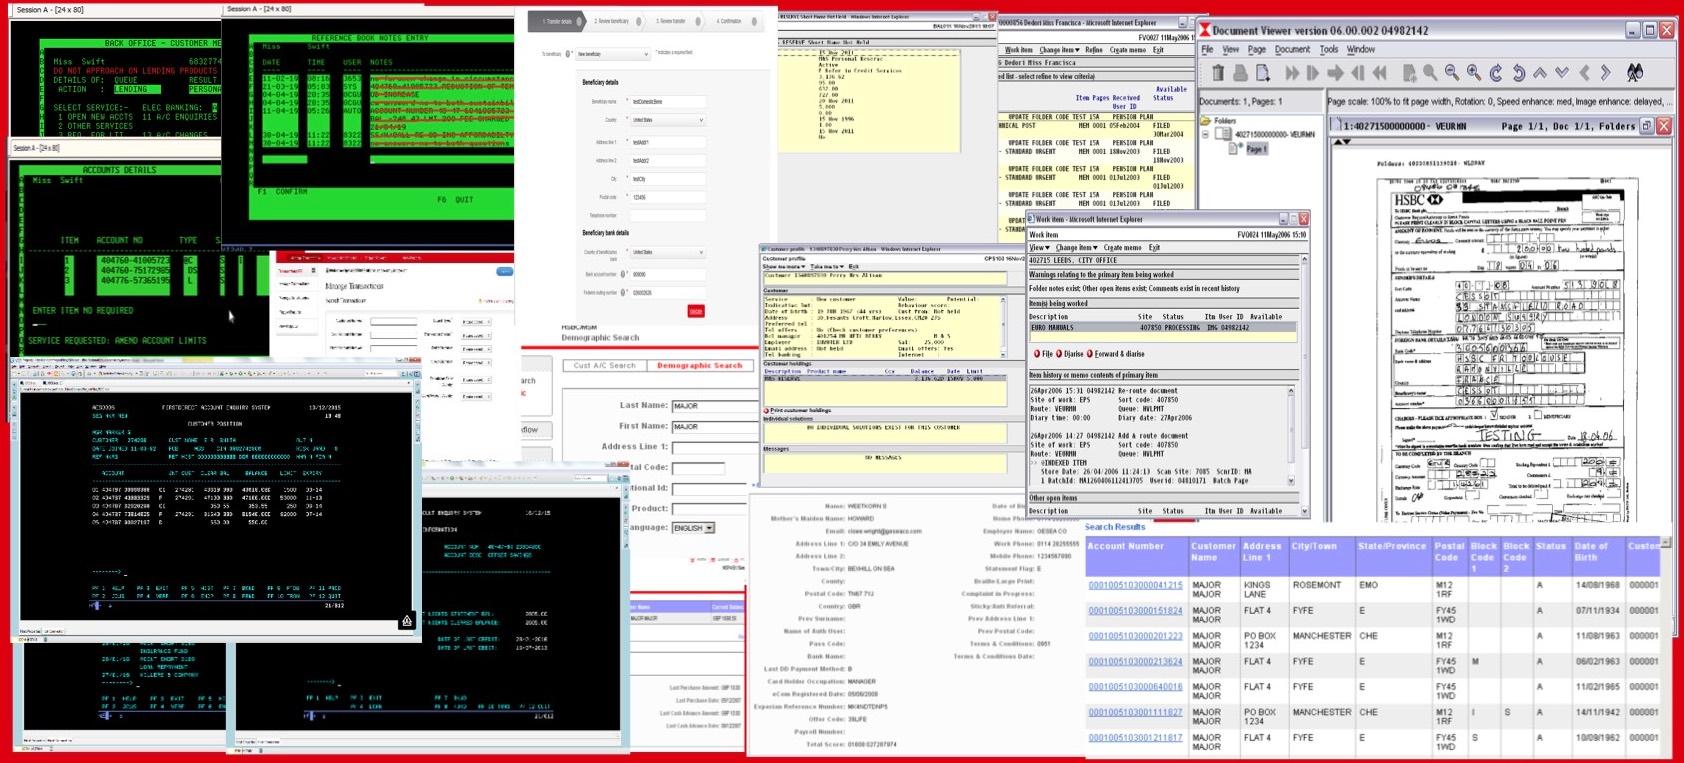Click the down chevron icon in viewer toolbar

pos(1562,73)
